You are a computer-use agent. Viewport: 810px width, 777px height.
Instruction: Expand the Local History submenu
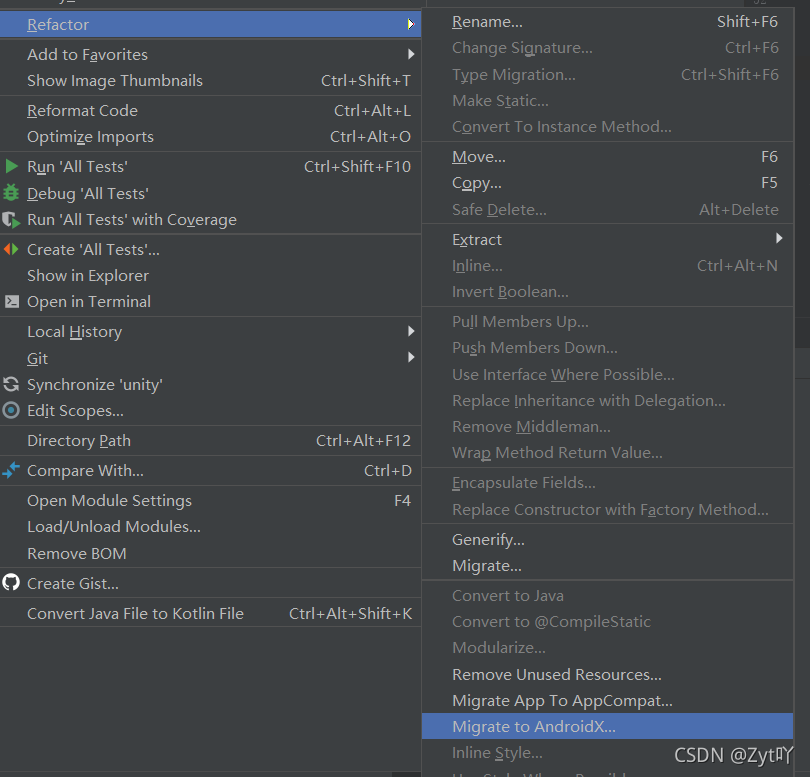[411, 331]
